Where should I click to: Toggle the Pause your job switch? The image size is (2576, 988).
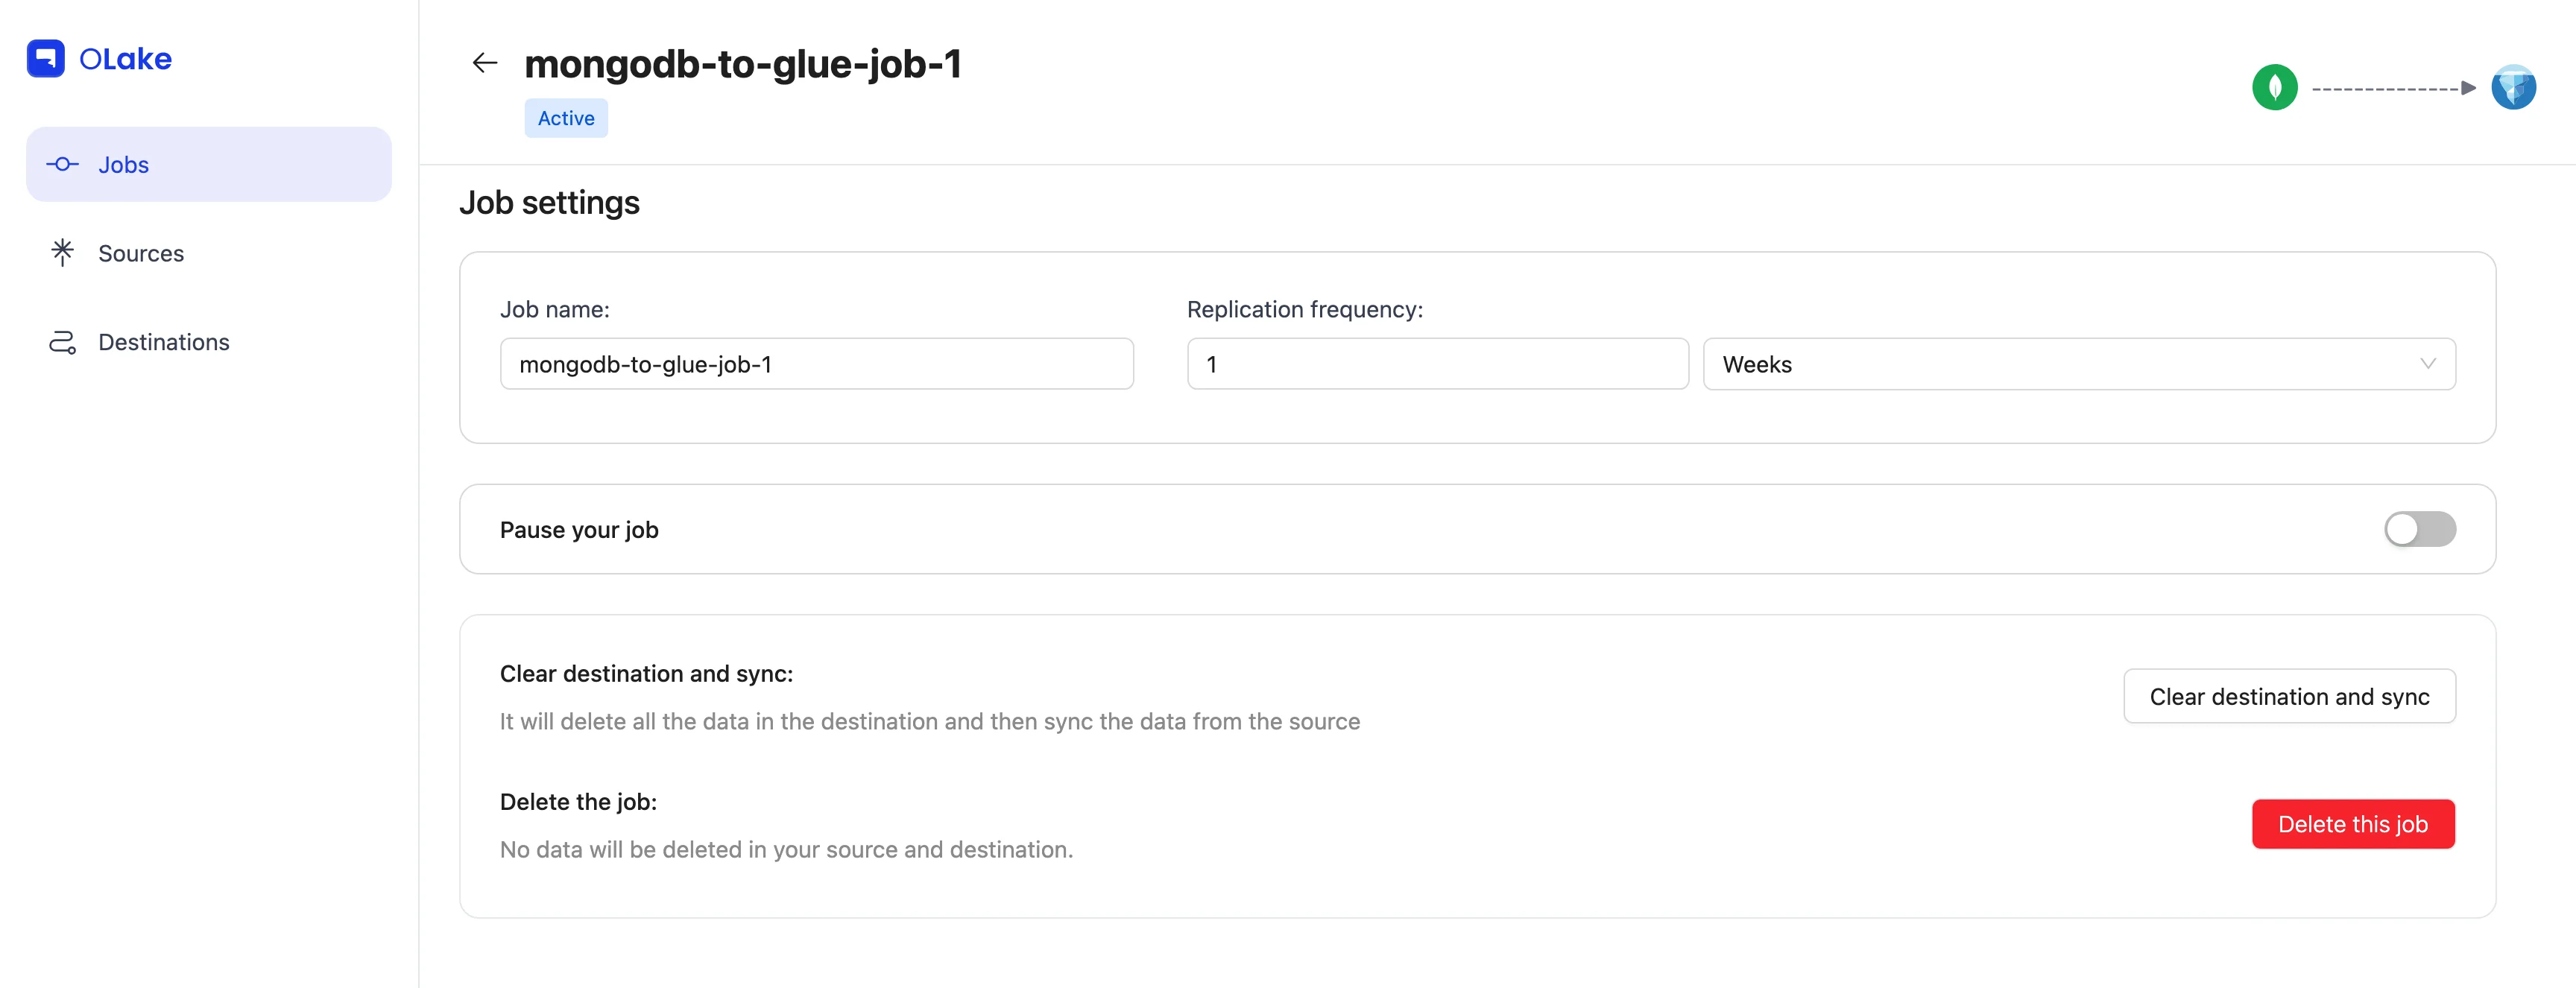pyautogui.click(x=2419, y=529)
